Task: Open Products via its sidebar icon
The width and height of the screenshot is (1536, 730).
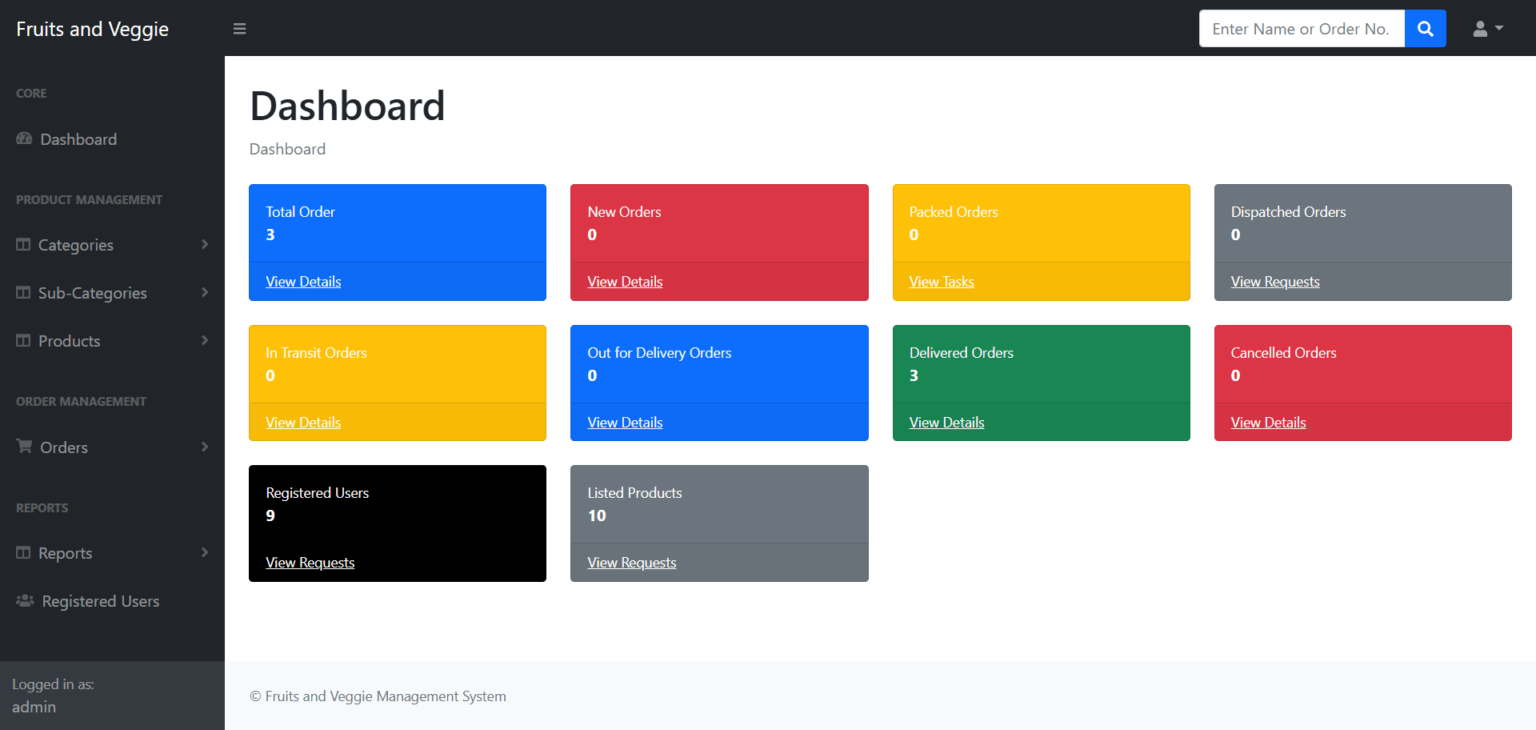Action: point(22,341)
